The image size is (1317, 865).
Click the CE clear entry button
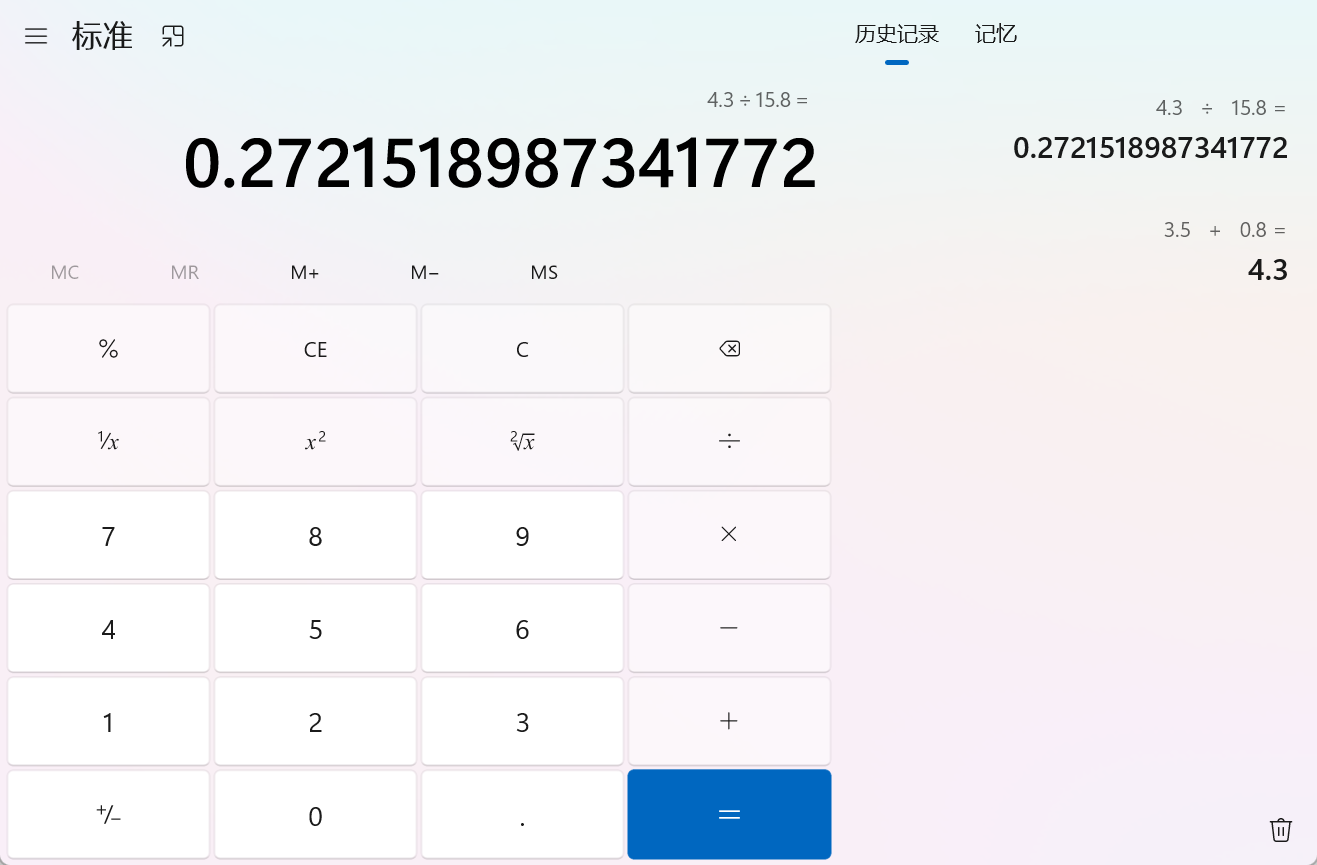tap(315, 349)
